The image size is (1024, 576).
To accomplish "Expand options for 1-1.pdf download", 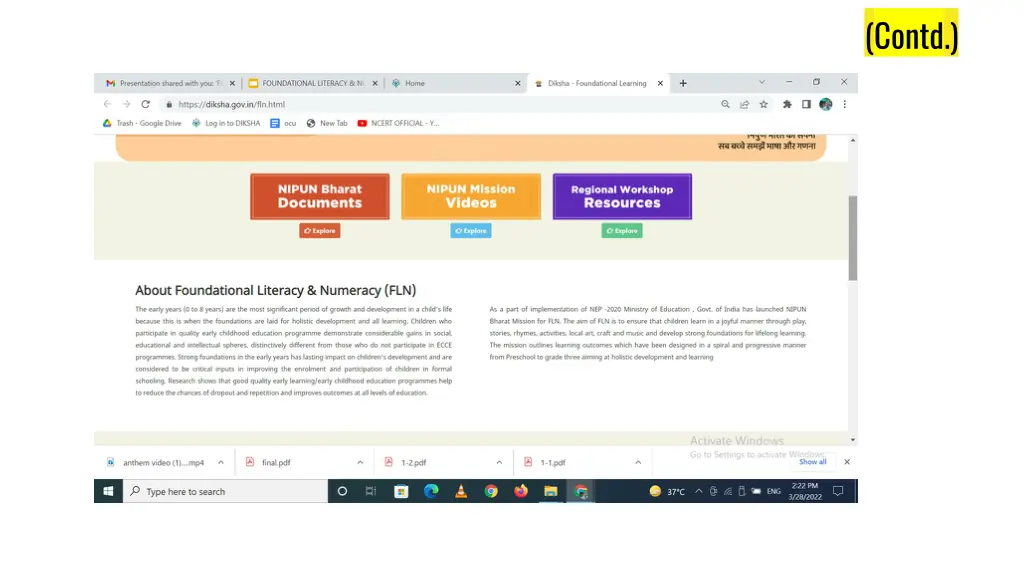I will click(638, 462).
